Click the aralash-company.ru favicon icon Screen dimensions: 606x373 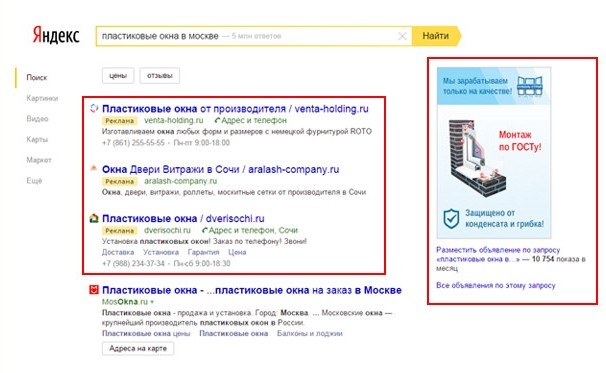(x=94, y=169)
